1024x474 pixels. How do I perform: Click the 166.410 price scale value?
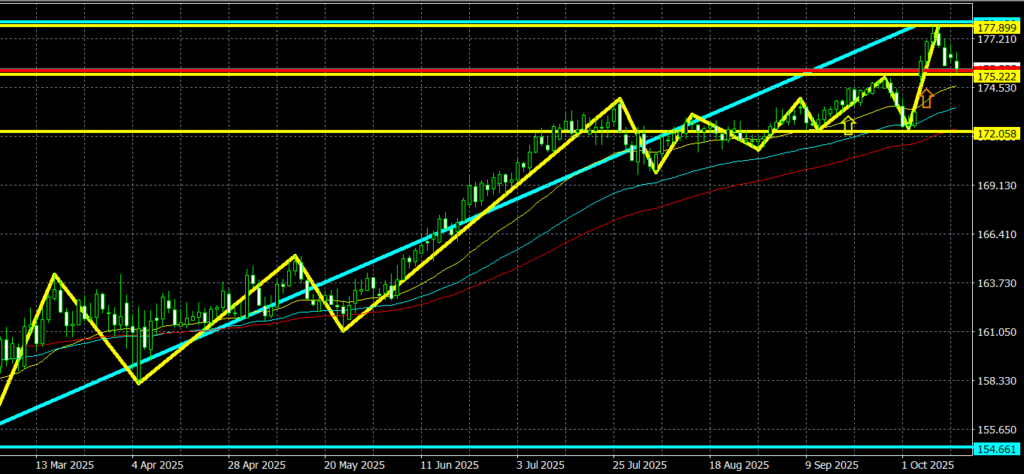pyautogui.click(x=995, y=235)
